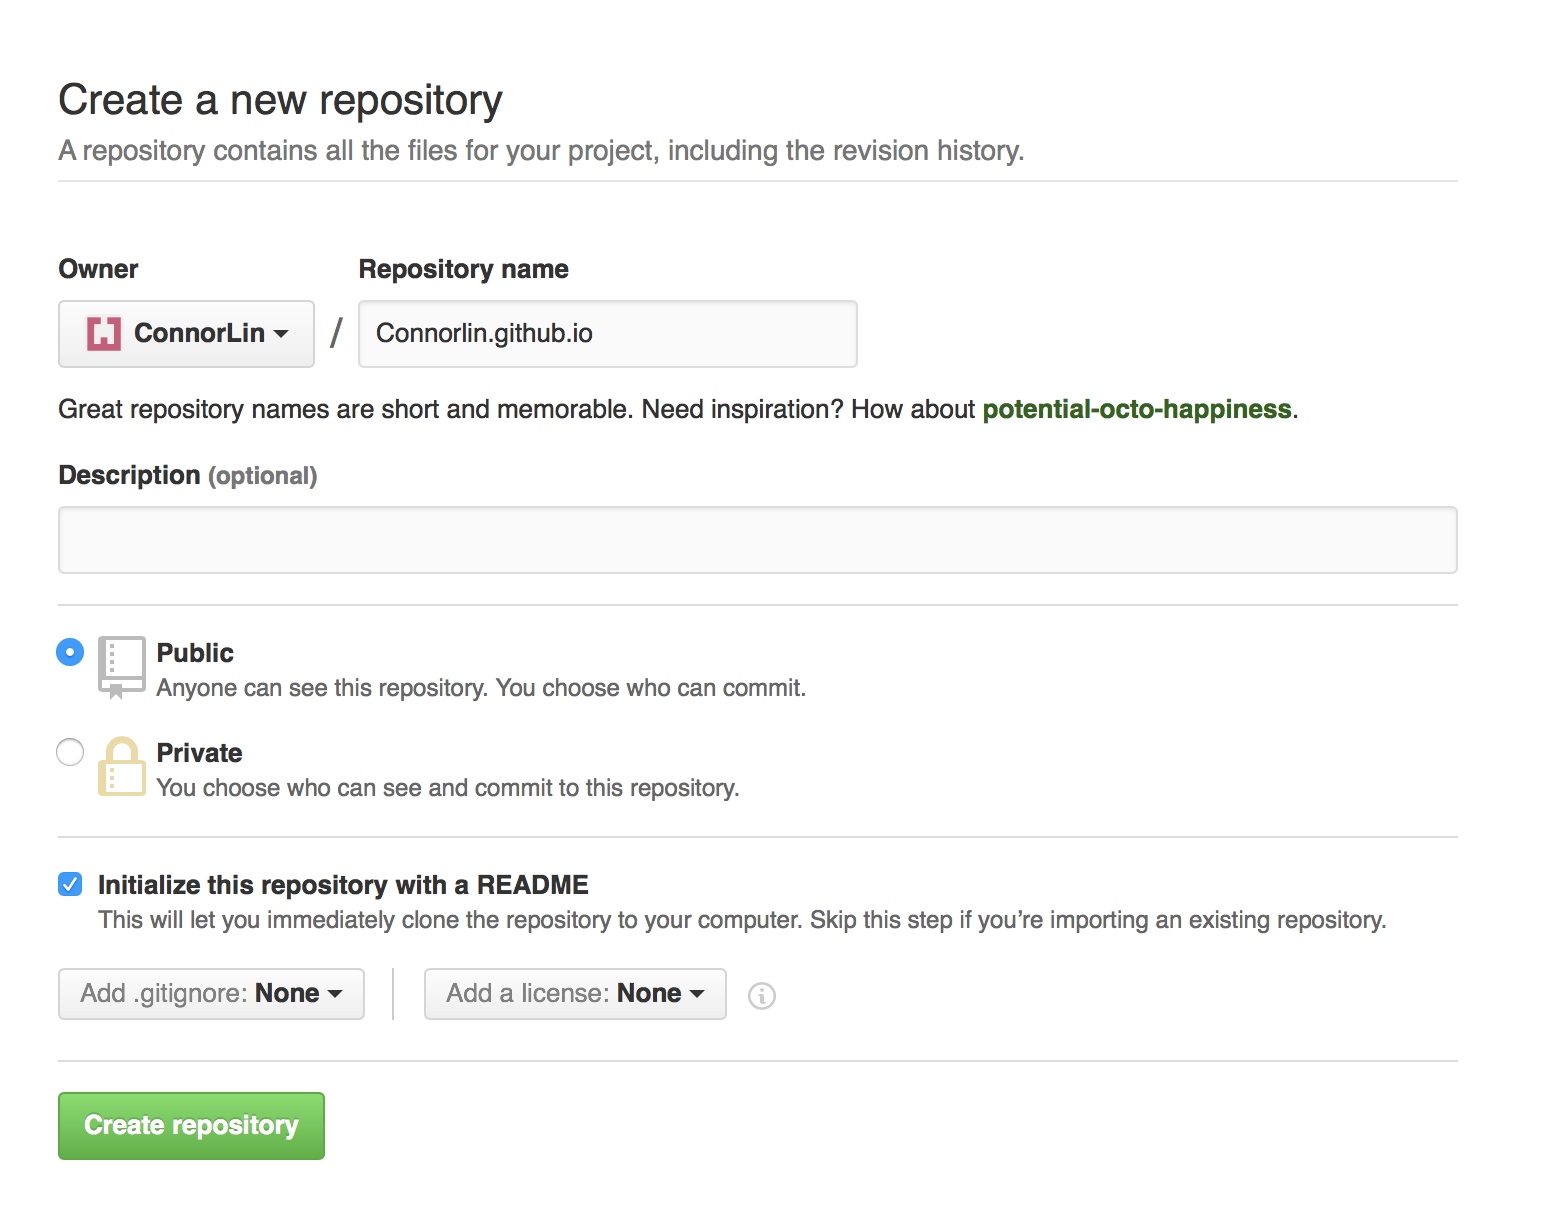Click the Public repository book icon
Screen dimensions: 1542x1232
pos(122,667)
